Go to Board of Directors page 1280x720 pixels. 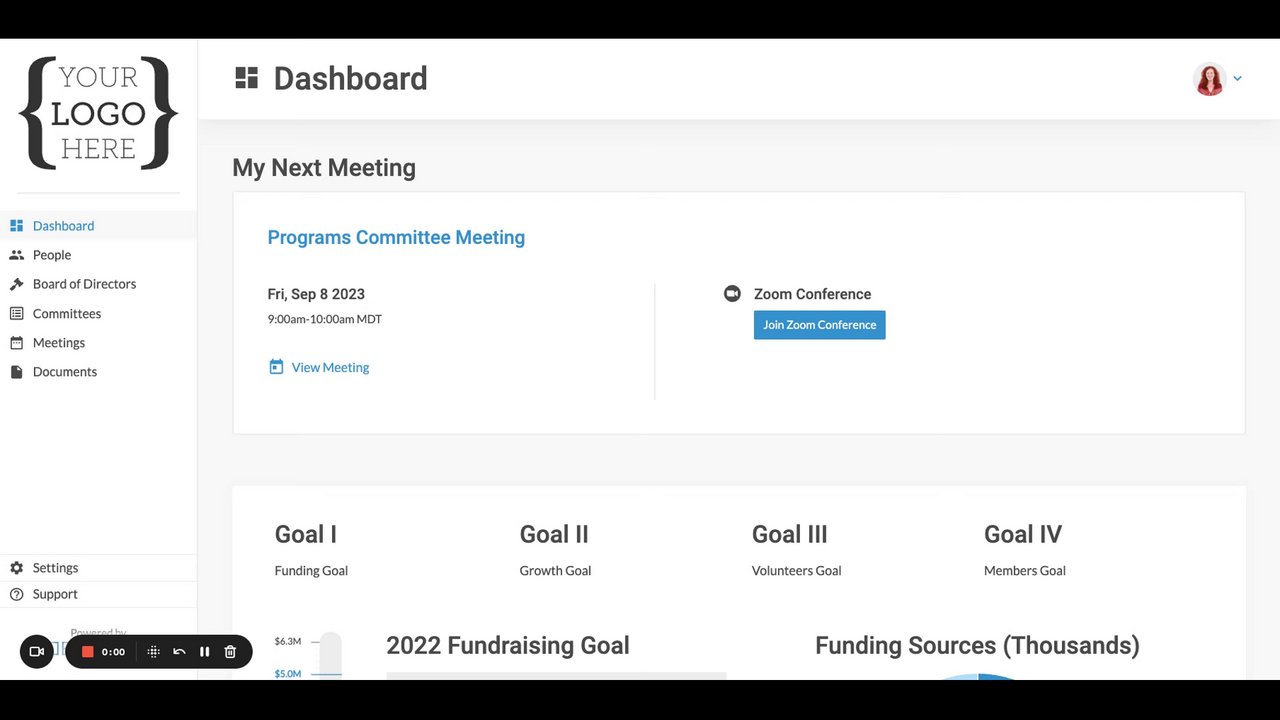84,284
